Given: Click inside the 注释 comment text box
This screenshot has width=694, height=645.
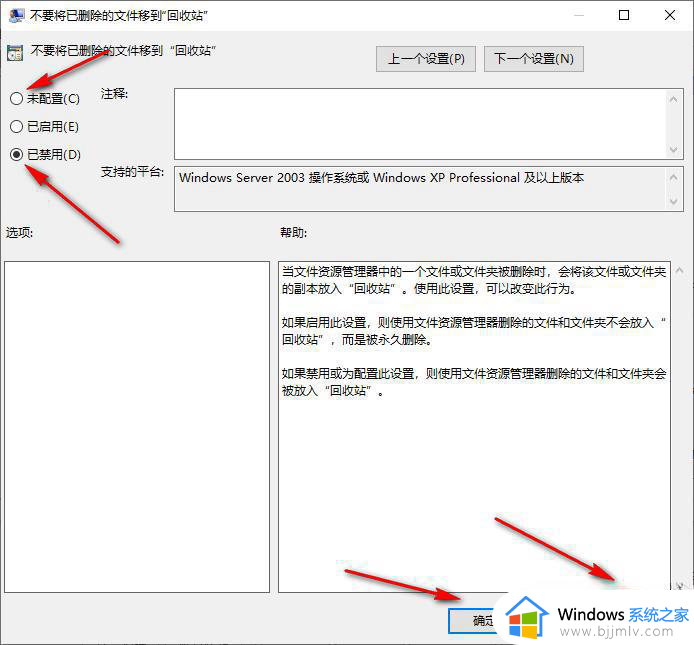Looking at the screenshot, I should [x=420, y=124].
